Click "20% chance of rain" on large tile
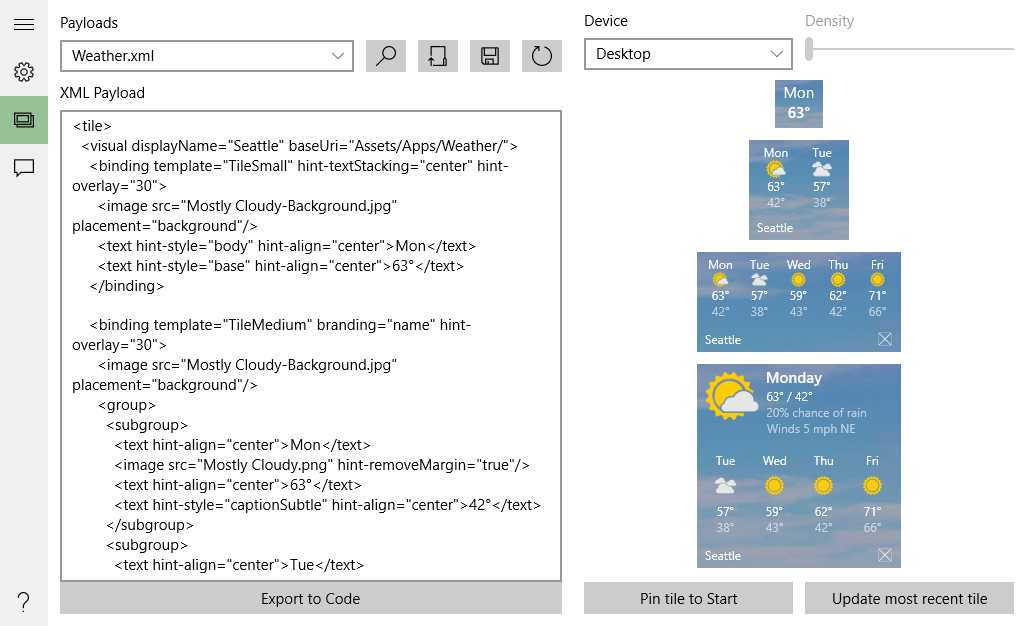Viewport: 1024px width, 626px height. (816, 413)
